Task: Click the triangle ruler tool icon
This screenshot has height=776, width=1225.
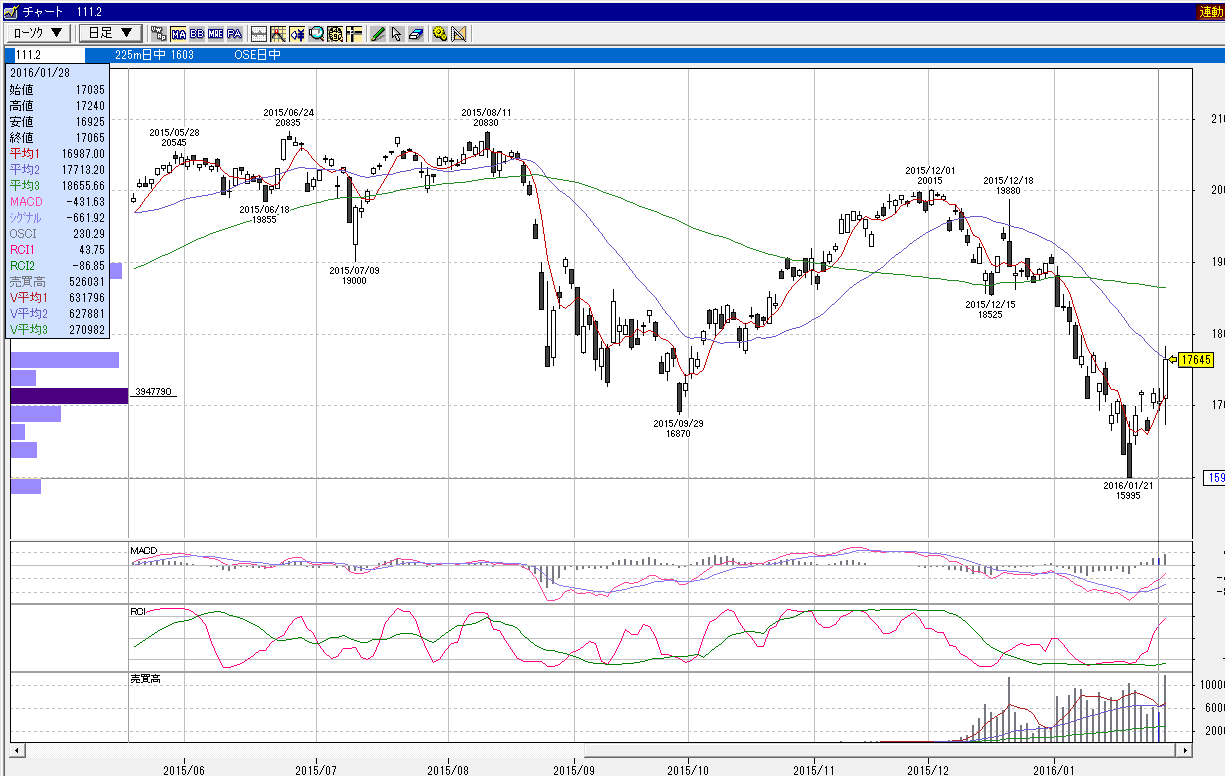Action: 459,33
